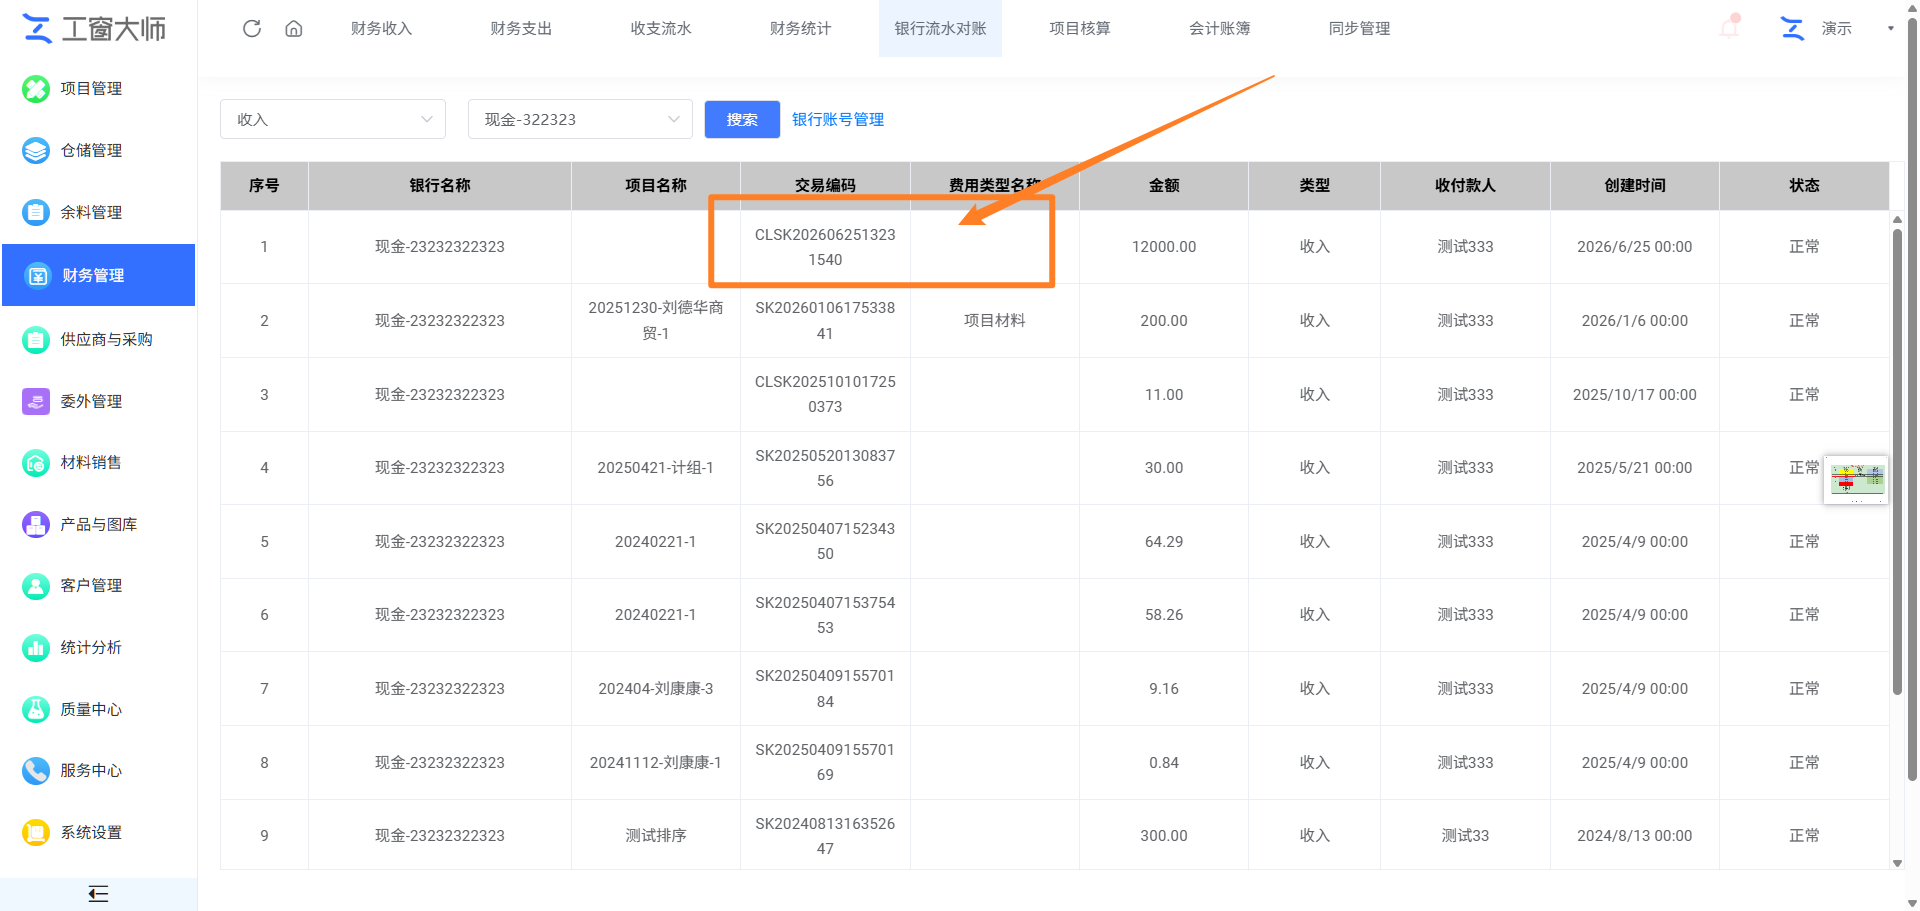Click the blue 搜索 button
Screen dimensions: 1920x911
coord(742,119)
